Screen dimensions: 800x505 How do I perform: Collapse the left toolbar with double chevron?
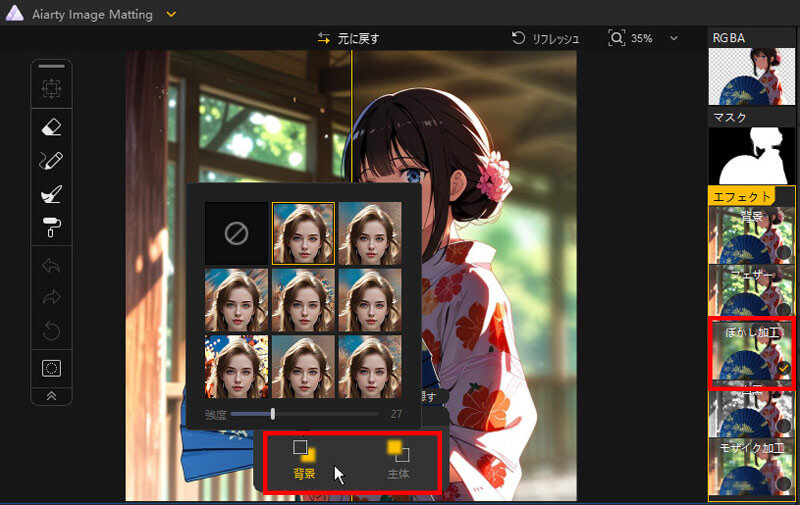pos(52,396)
